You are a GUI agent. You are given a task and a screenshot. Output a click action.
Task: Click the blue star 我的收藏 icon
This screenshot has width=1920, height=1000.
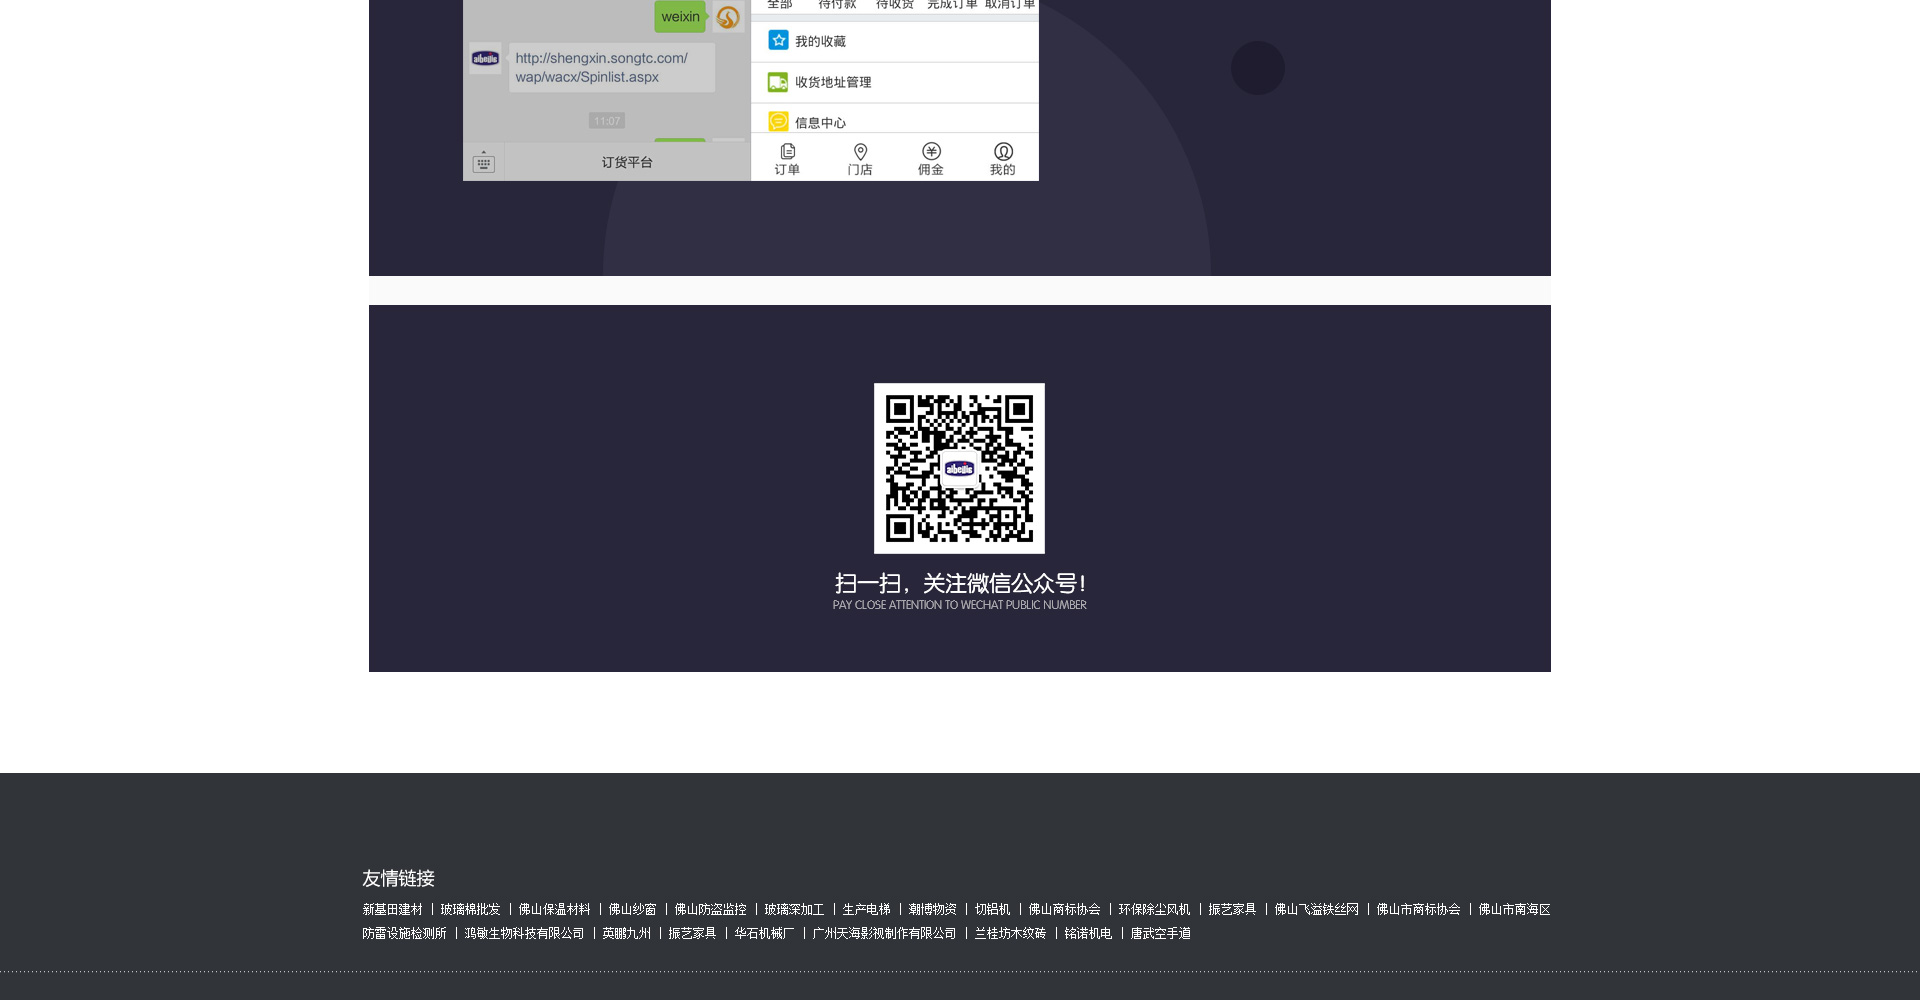pos(778,40)
